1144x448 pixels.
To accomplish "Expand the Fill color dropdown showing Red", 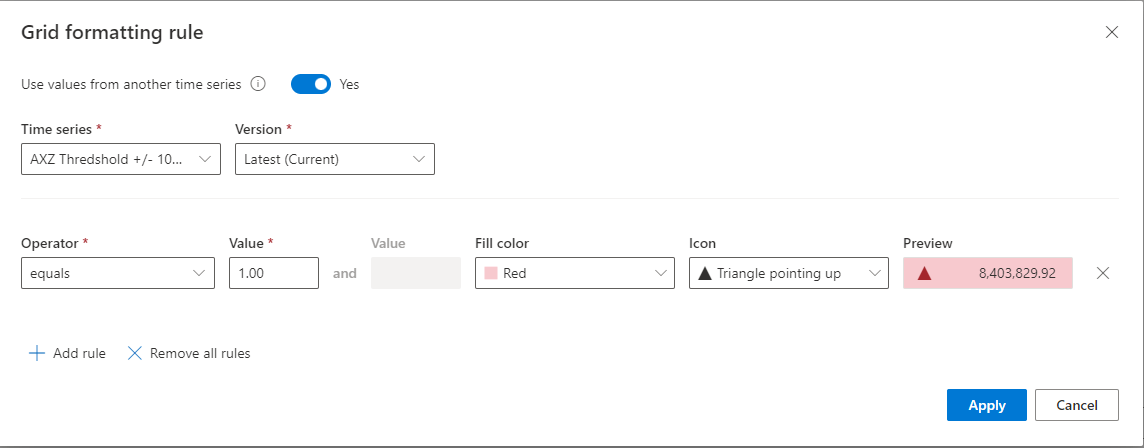I will [x=574, y=273].
